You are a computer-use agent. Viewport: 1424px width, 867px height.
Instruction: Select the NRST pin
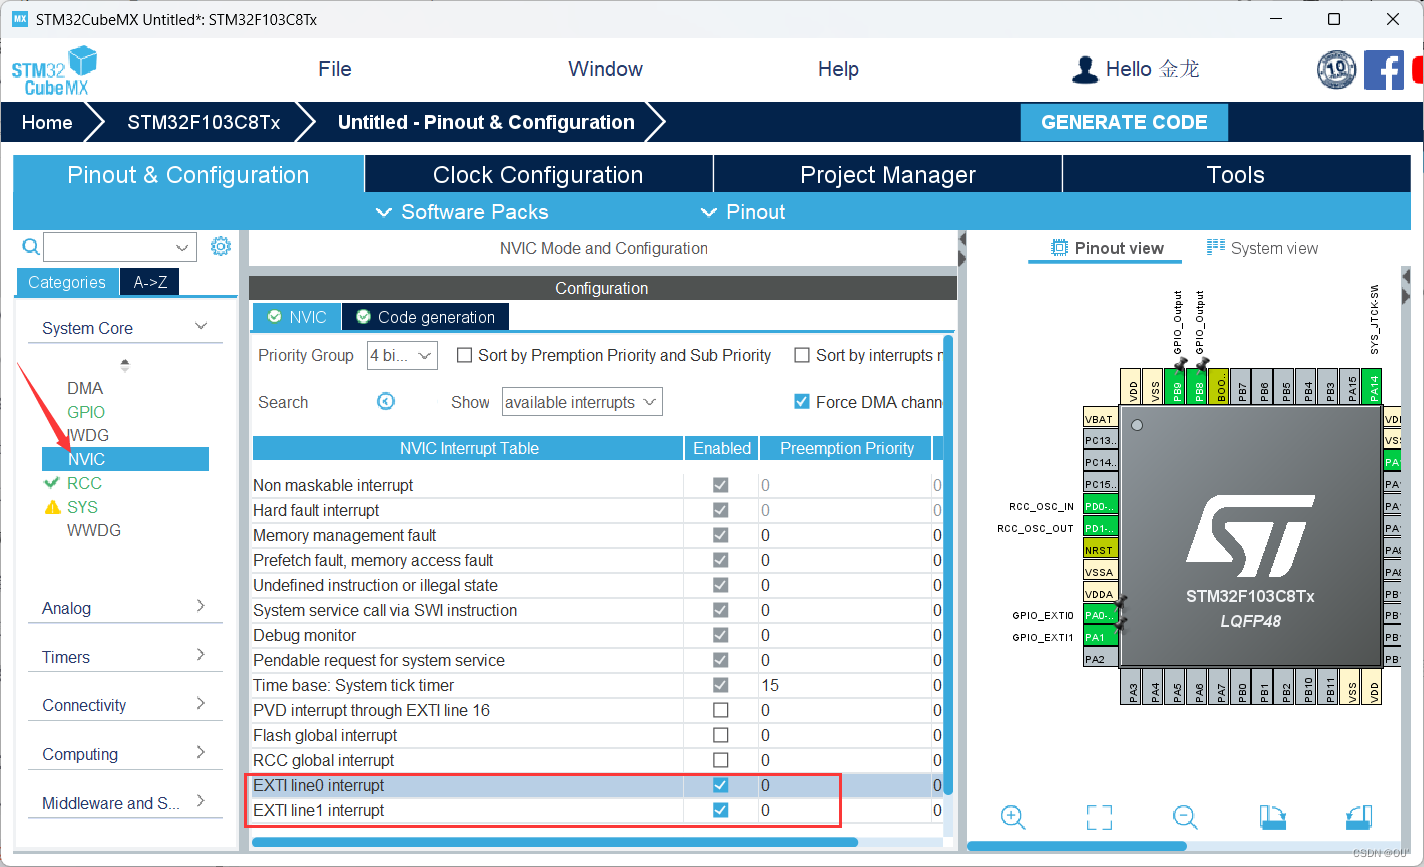point(1100,550)
